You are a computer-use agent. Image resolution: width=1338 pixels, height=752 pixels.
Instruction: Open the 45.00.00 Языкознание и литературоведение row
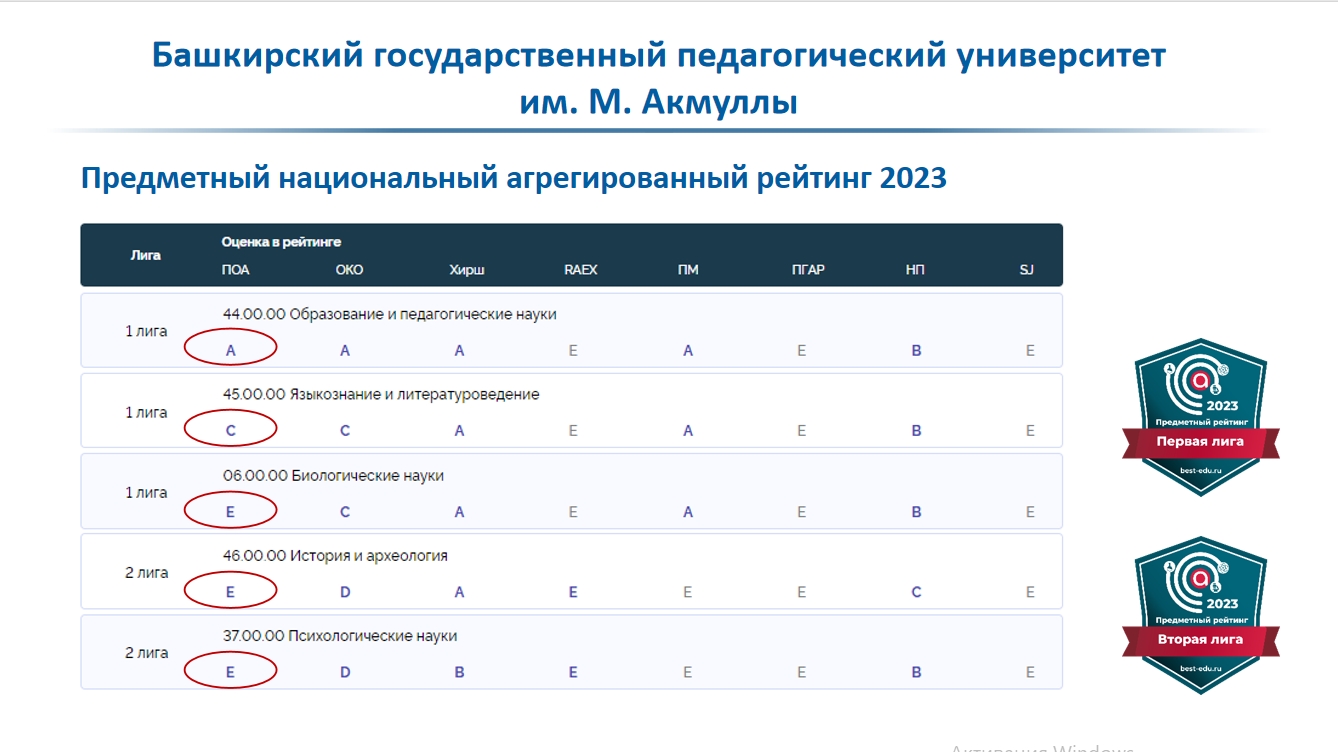(381, 394)
